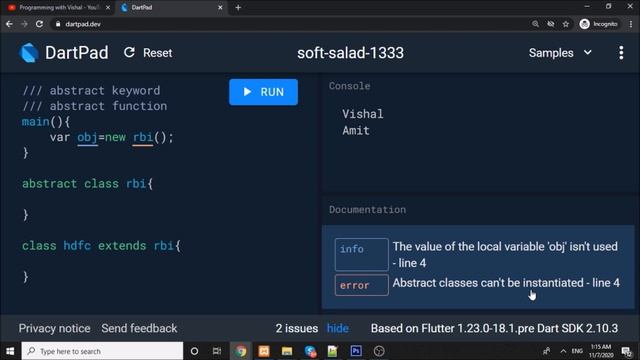Open the Privacy notice link
This screenshot has height=360, width=640.
tap(54, 328)
